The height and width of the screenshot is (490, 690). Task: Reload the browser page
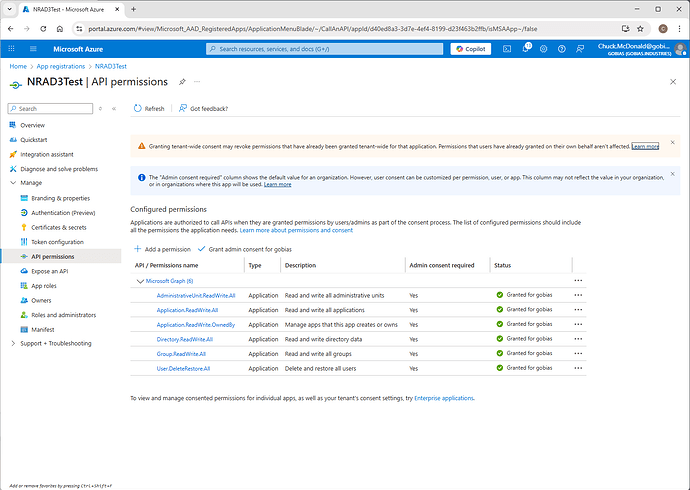coord(43,29)
